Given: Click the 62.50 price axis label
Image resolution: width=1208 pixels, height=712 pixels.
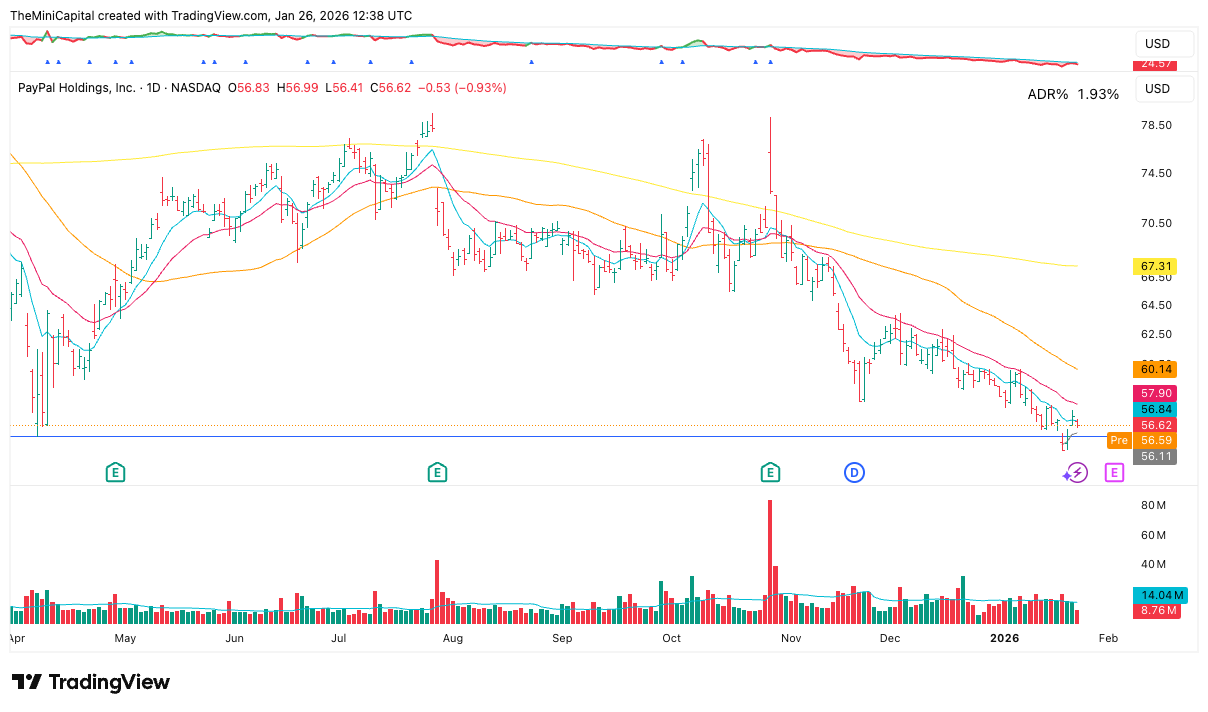Looking at the screenshot, I should point(1157,334).
